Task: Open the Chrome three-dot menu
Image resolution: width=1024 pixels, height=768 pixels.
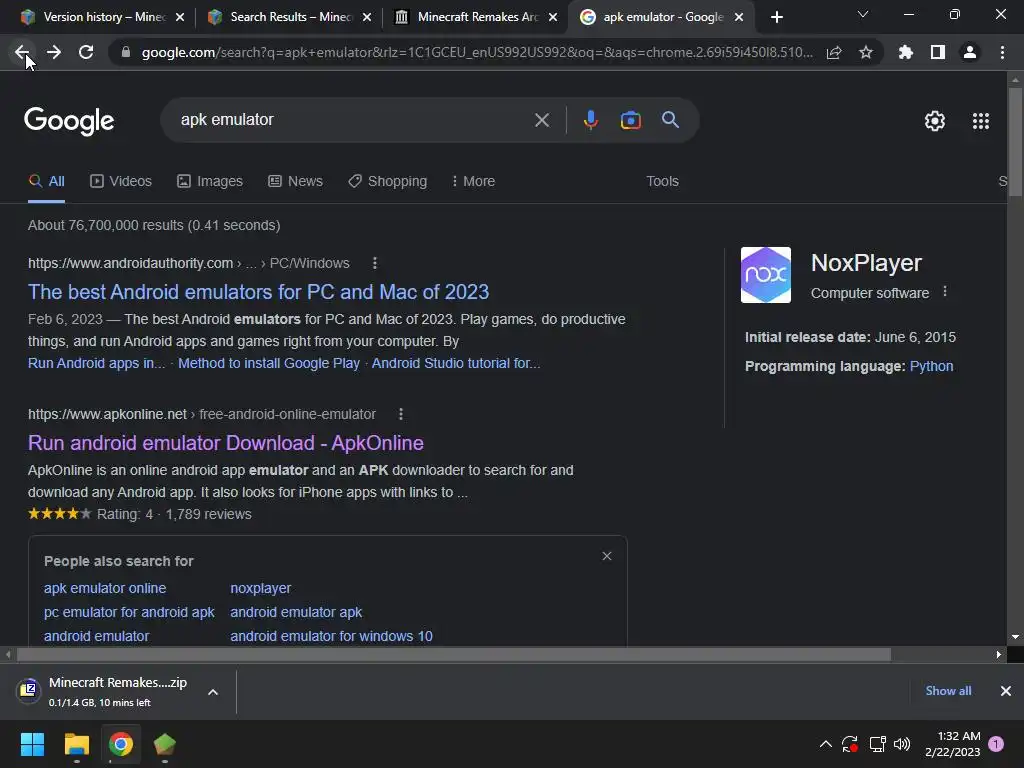Action: (x=1002, y=52)
